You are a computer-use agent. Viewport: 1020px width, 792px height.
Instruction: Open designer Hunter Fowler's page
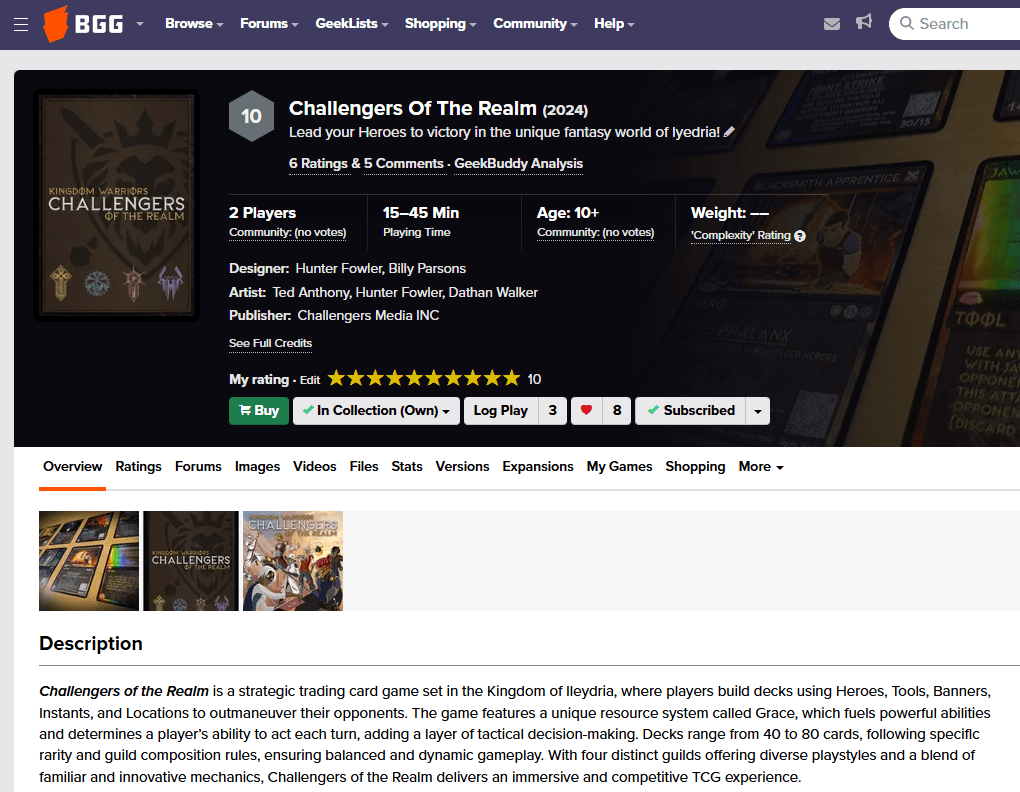(338, 269)
